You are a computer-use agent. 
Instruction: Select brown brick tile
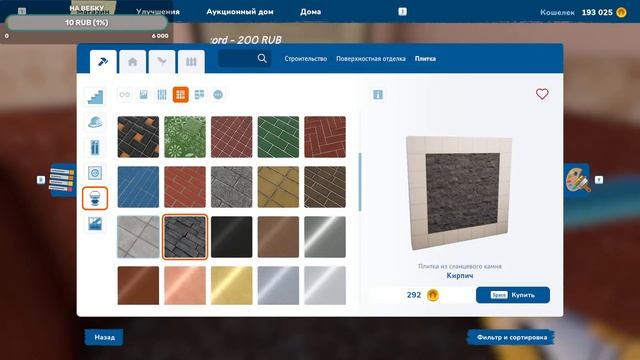tap(325, 187)
